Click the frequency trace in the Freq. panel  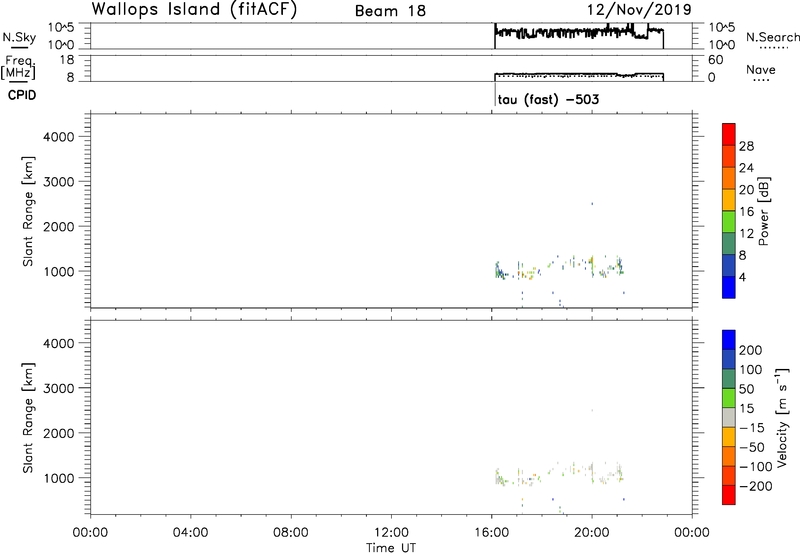579,74
